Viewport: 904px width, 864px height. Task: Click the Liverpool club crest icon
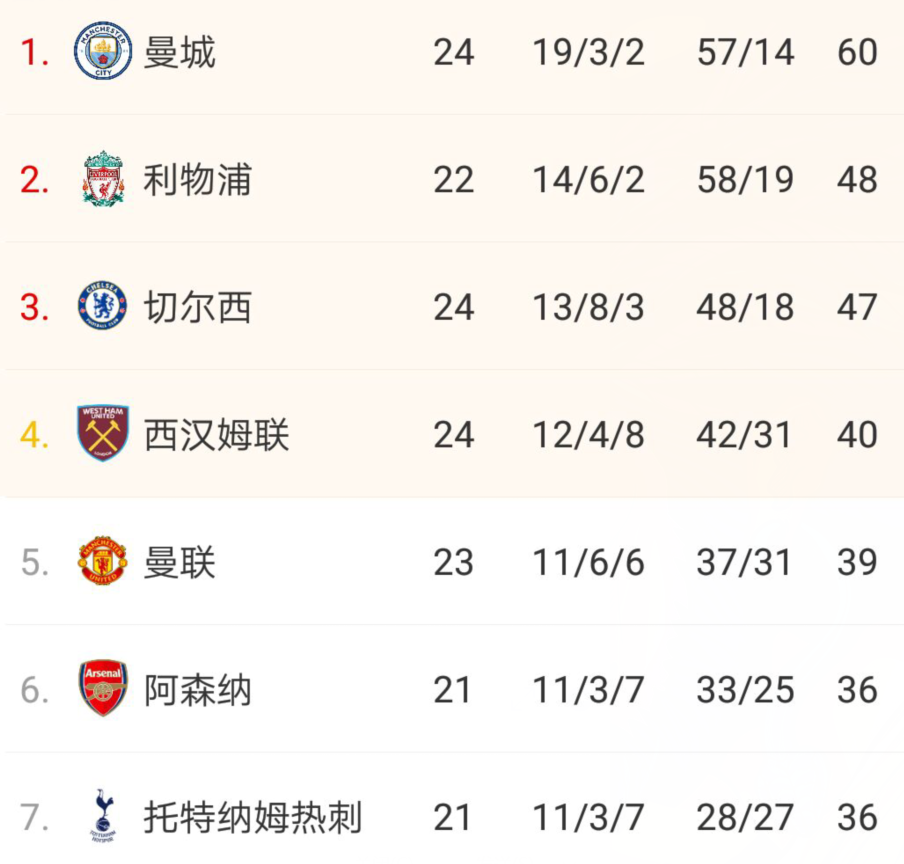tap(103, 179)
